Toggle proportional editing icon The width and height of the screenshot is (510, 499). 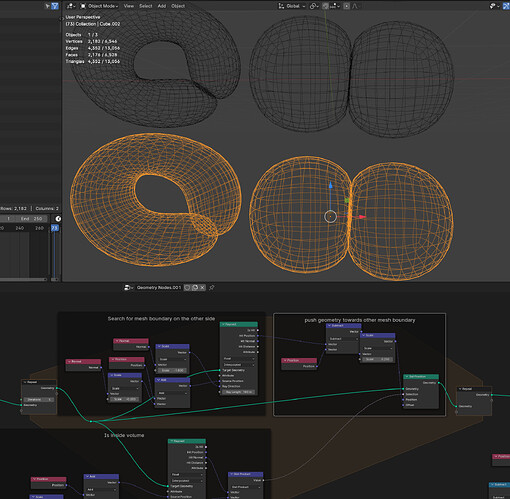(347, 6)
